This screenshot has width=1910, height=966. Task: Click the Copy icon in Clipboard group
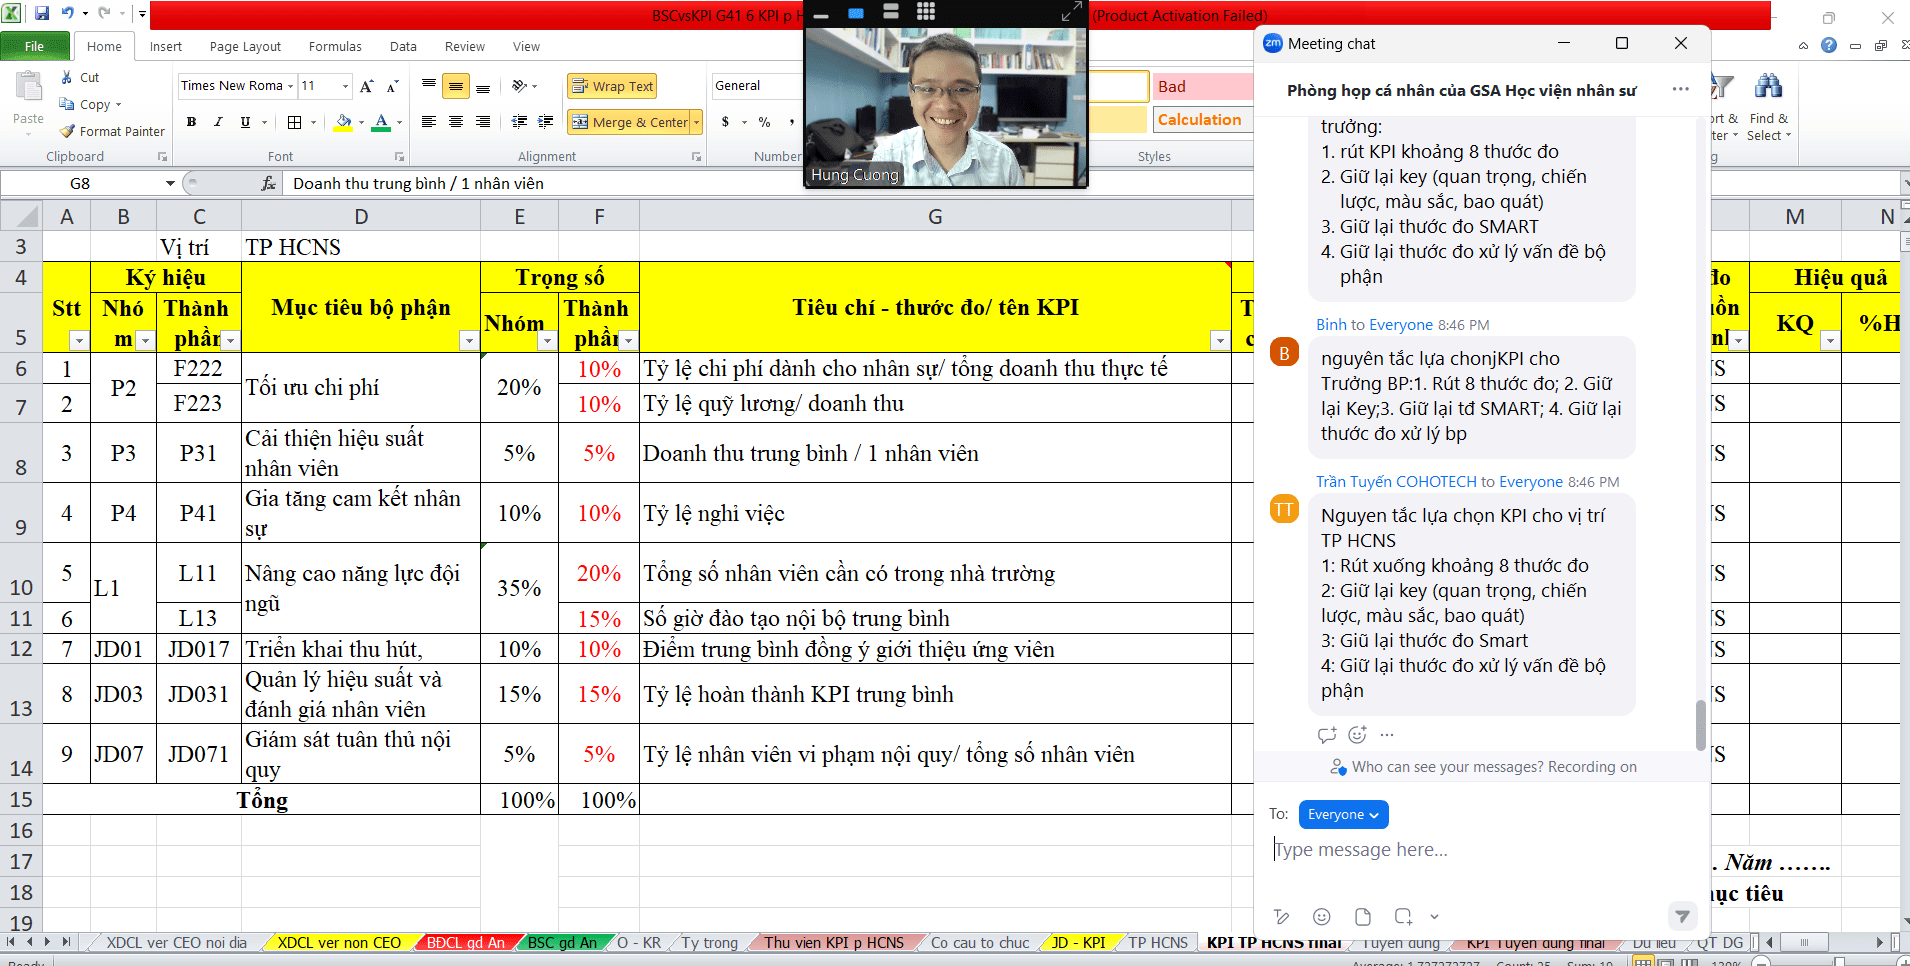click(67, 104)
